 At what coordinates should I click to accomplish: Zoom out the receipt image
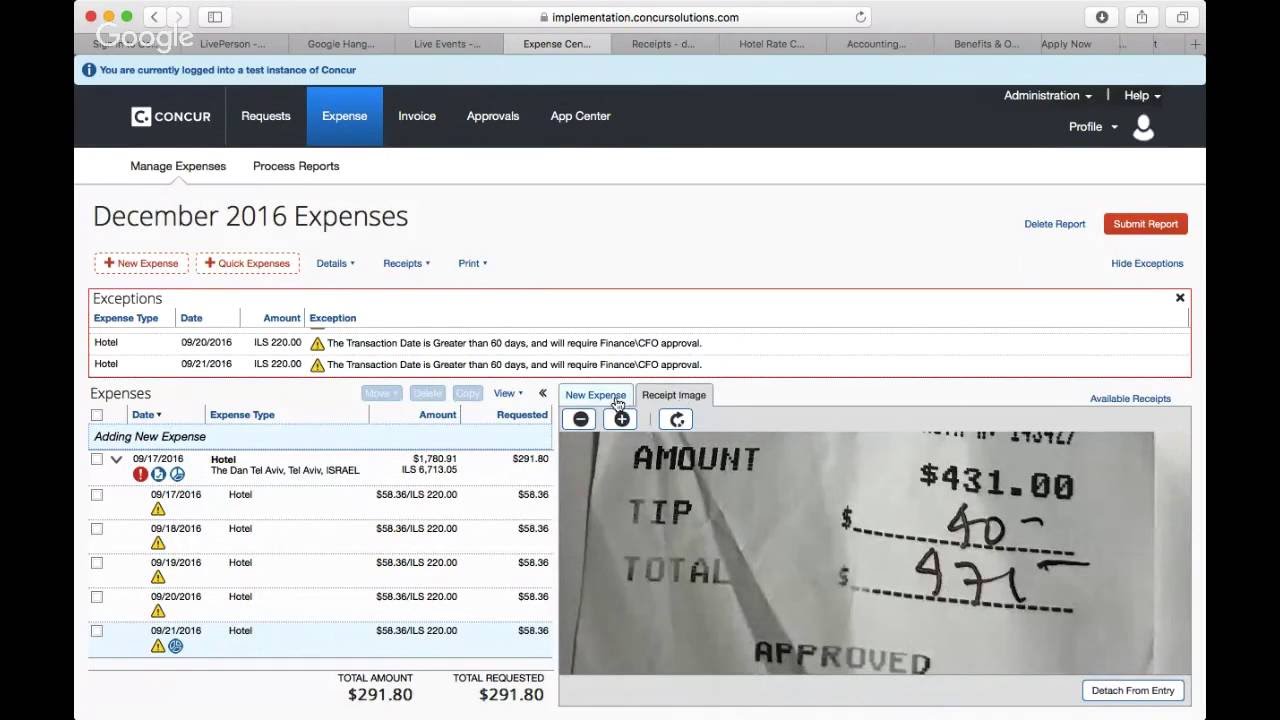[580, 420]
